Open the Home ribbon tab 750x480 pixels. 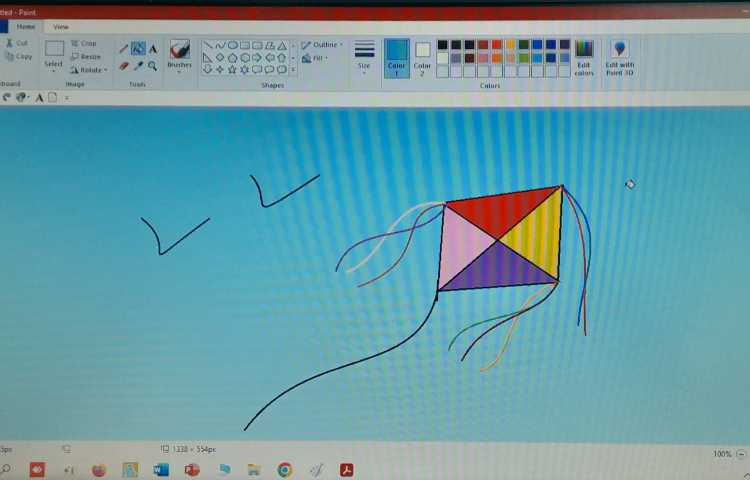[x=26, y=27]
